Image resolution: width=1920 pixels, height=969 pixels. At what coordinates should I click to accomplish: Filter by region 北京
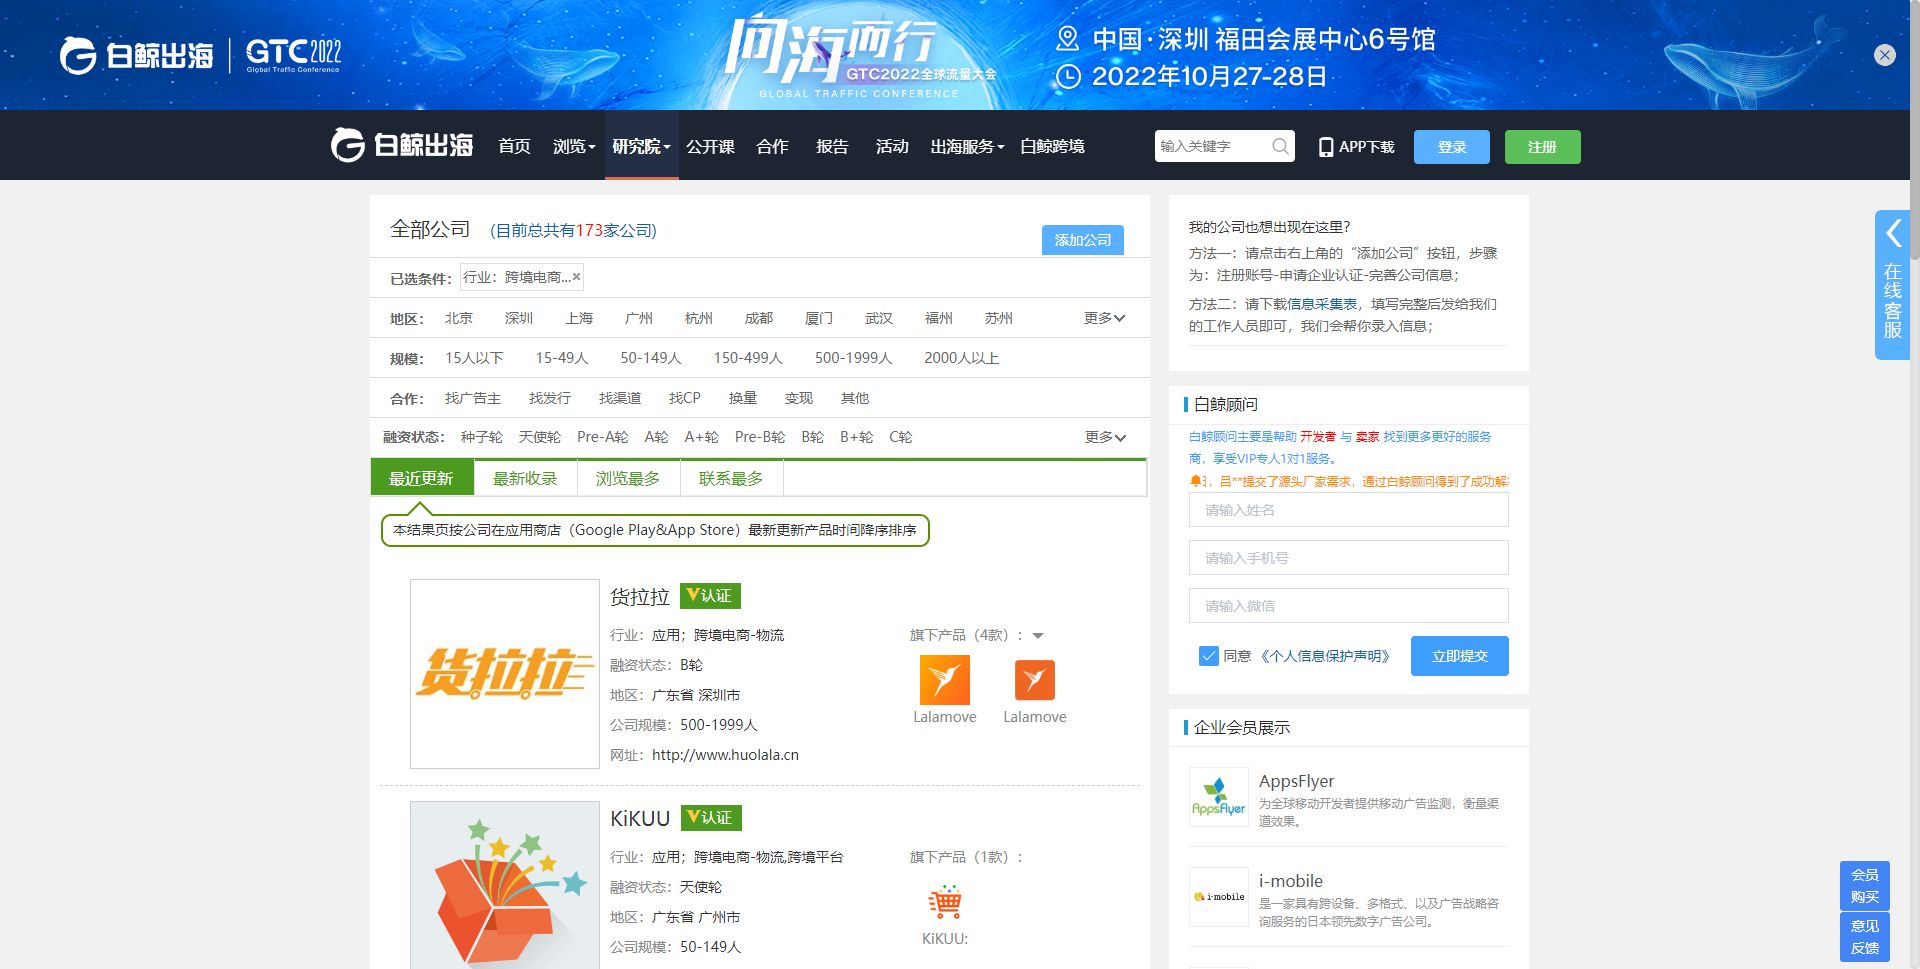pyautogui.click(x=459, y=318)
